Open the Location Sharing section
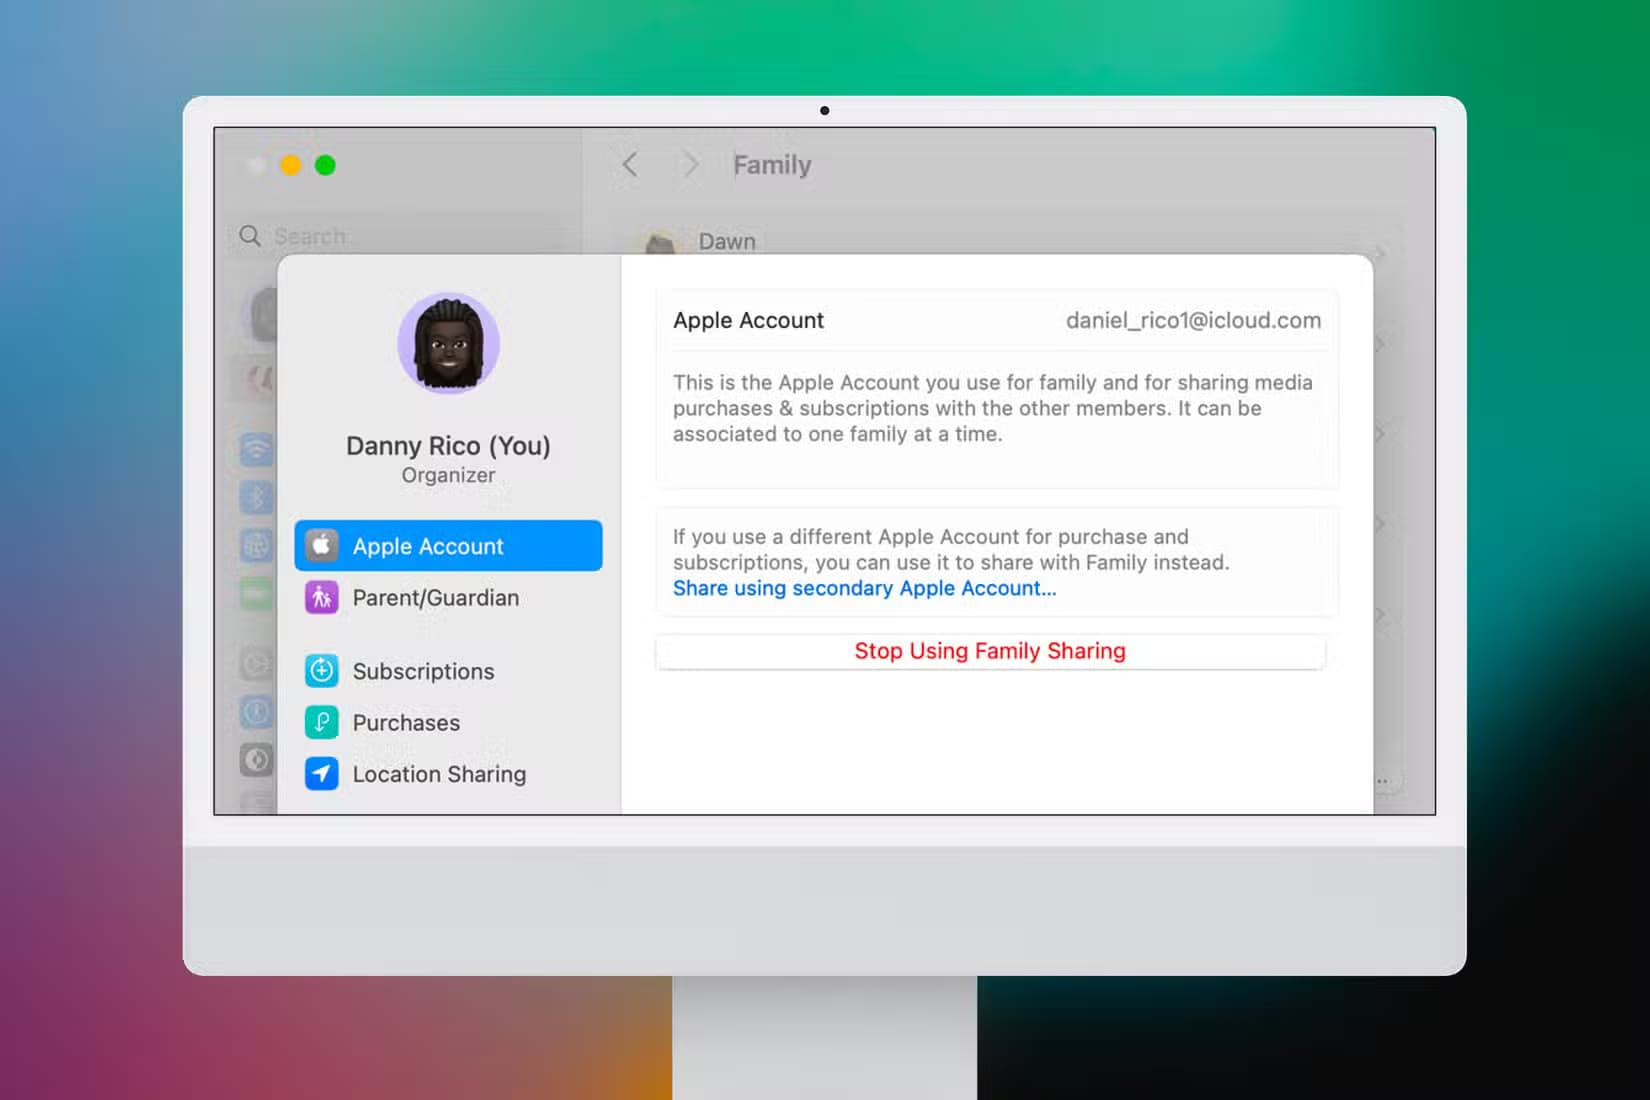 (x=448, y=774)
